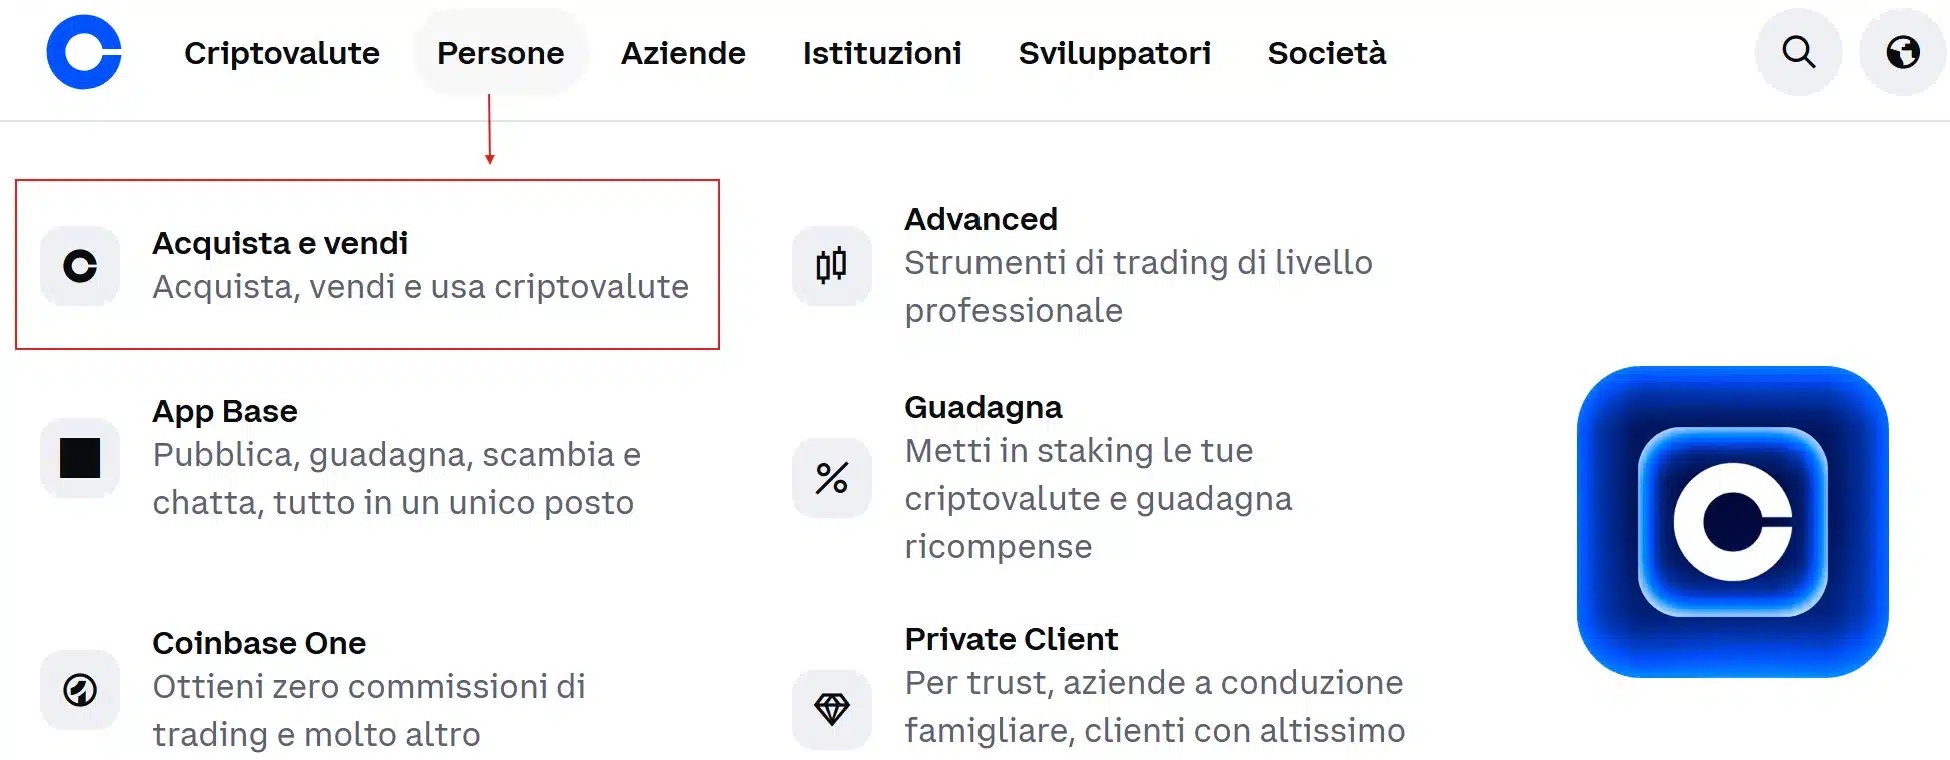Select the percent icon next to Guadagna
Screen dimensions: 1950x760
831,477
